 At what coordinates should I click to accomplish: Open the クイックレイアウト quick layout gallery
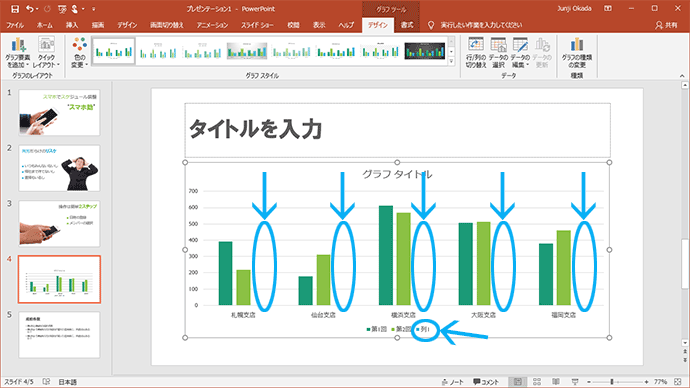[x=46, y=52]
